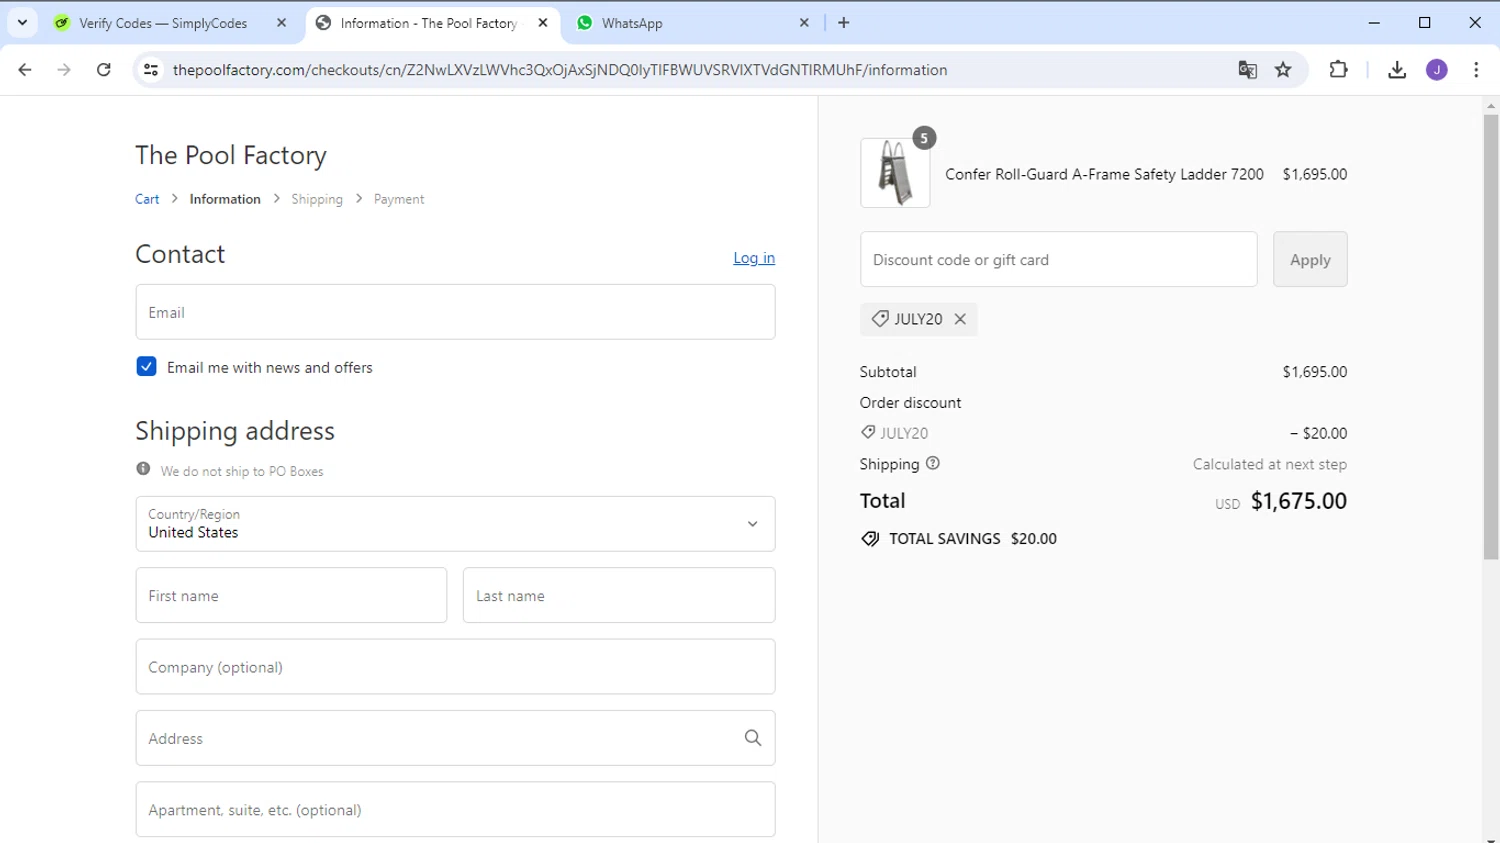This screenshot has width=1500, height=843.
Task: Remove the JULY20 discount code
Action: (960, 319)
